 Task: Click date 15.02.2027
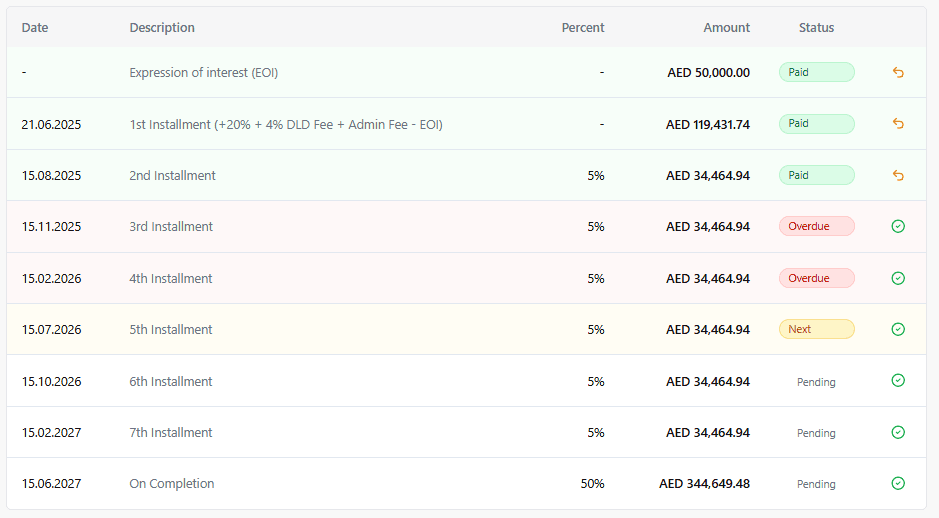52,432
